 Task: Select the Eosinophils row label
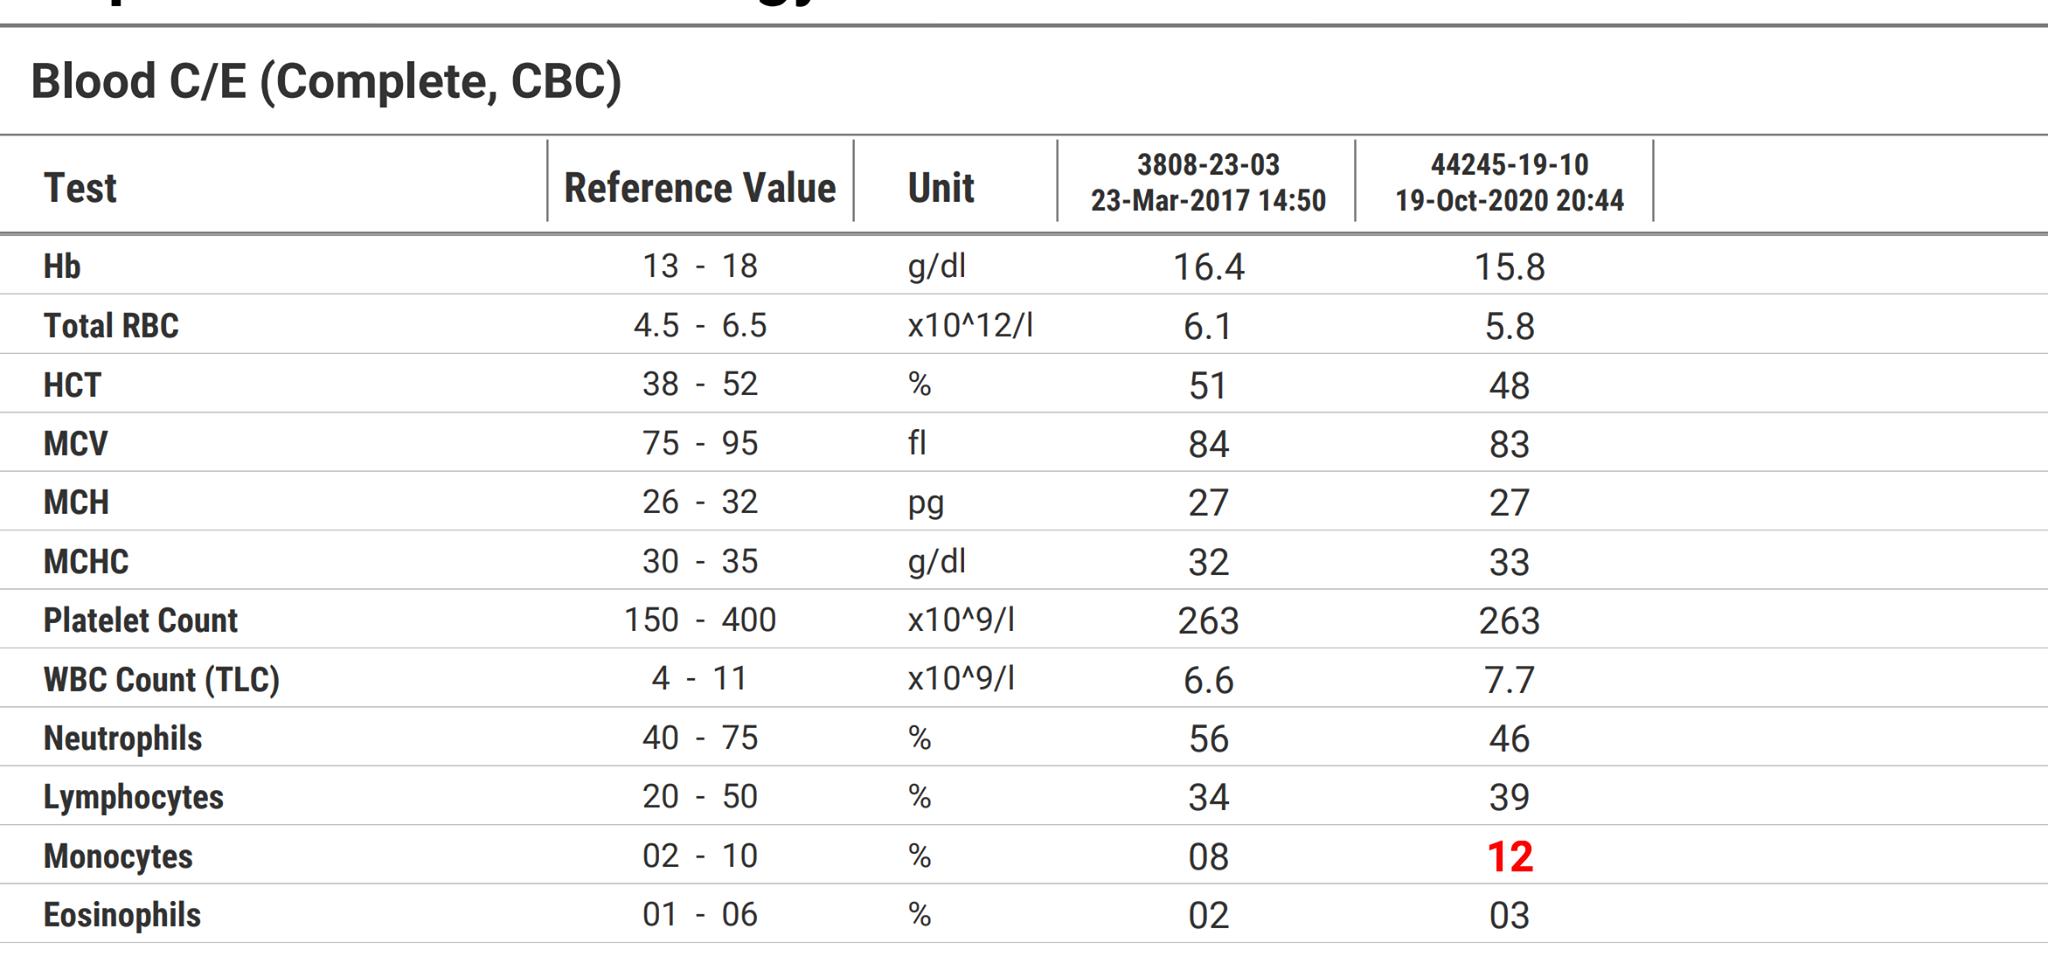point(122,915)
